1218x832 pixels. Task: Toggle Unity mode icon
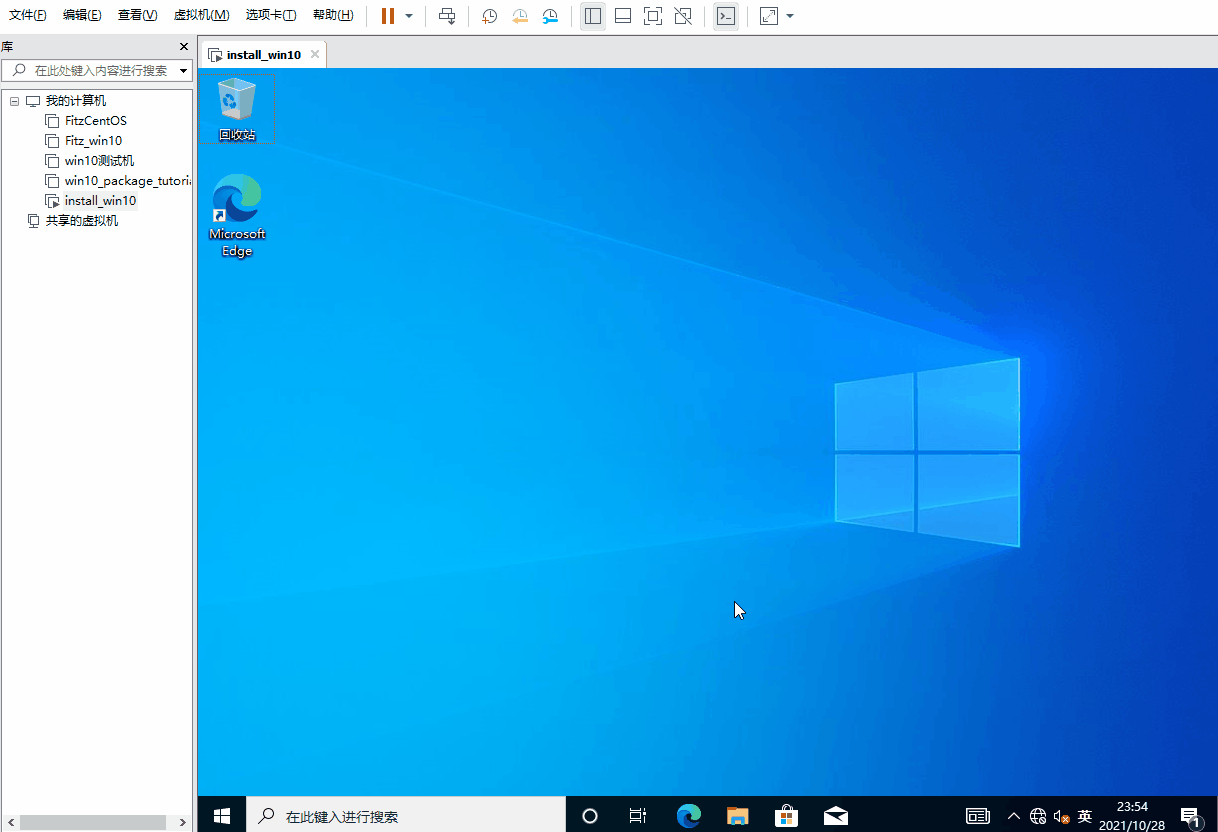point(683,16)
